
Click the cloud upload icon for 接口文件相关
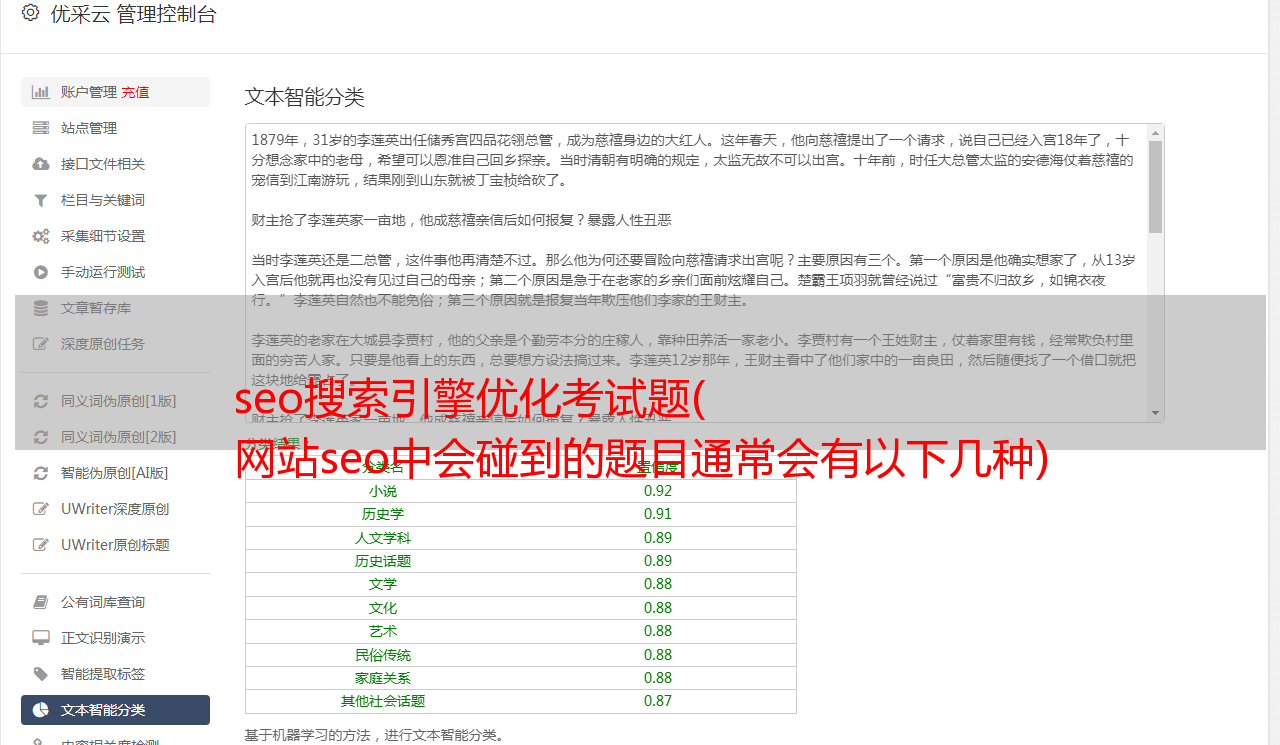click(41, 164)
